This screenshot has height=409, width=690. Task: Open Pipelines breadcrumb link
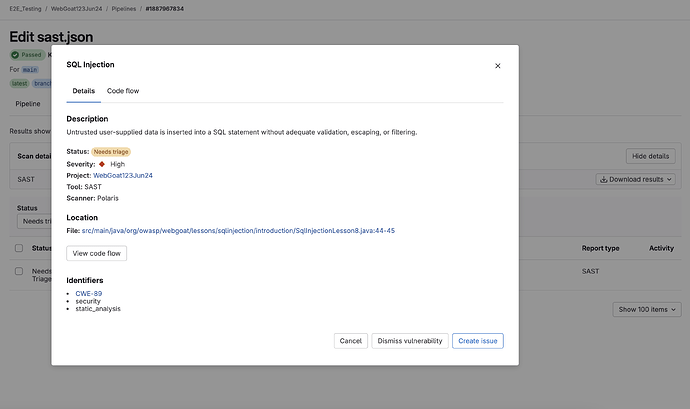pos(124,8)
